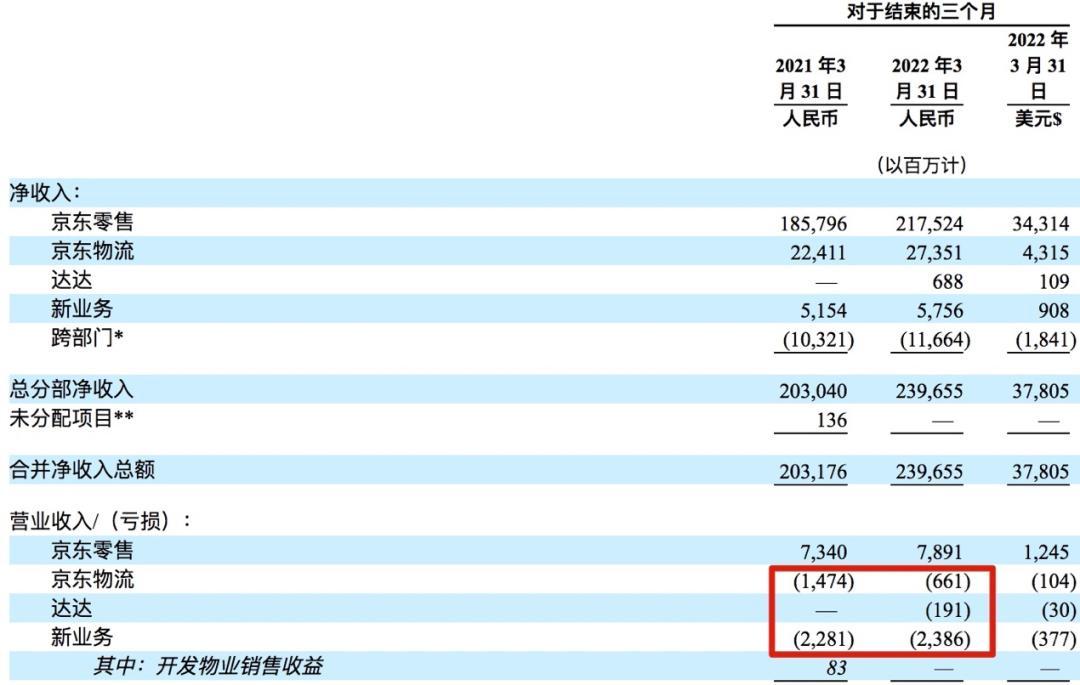Click 239,655 in the 总分部净收入 row
This screenshot has width=1080, height=685.
pos(929,391)
